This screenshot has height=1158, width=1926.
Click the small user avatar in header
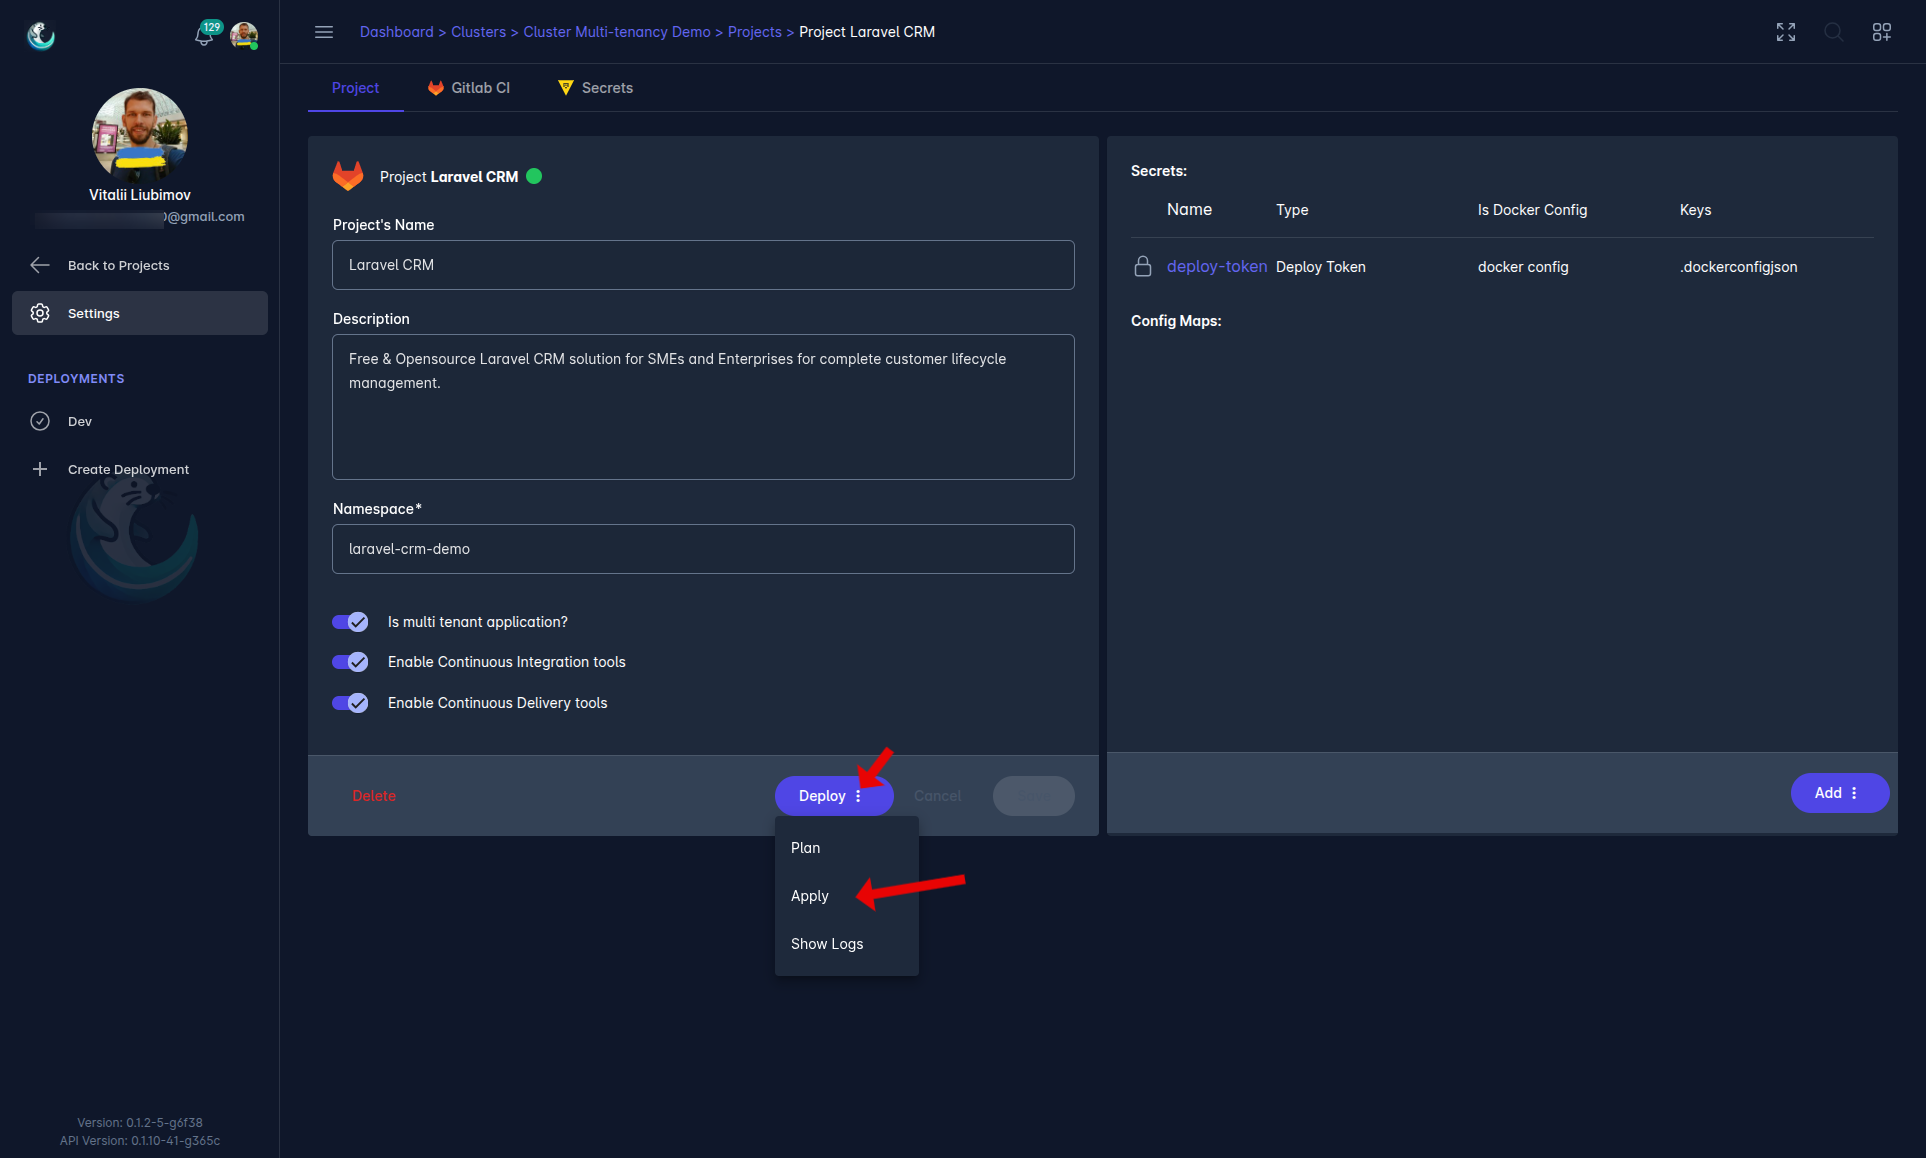(243, 35)
